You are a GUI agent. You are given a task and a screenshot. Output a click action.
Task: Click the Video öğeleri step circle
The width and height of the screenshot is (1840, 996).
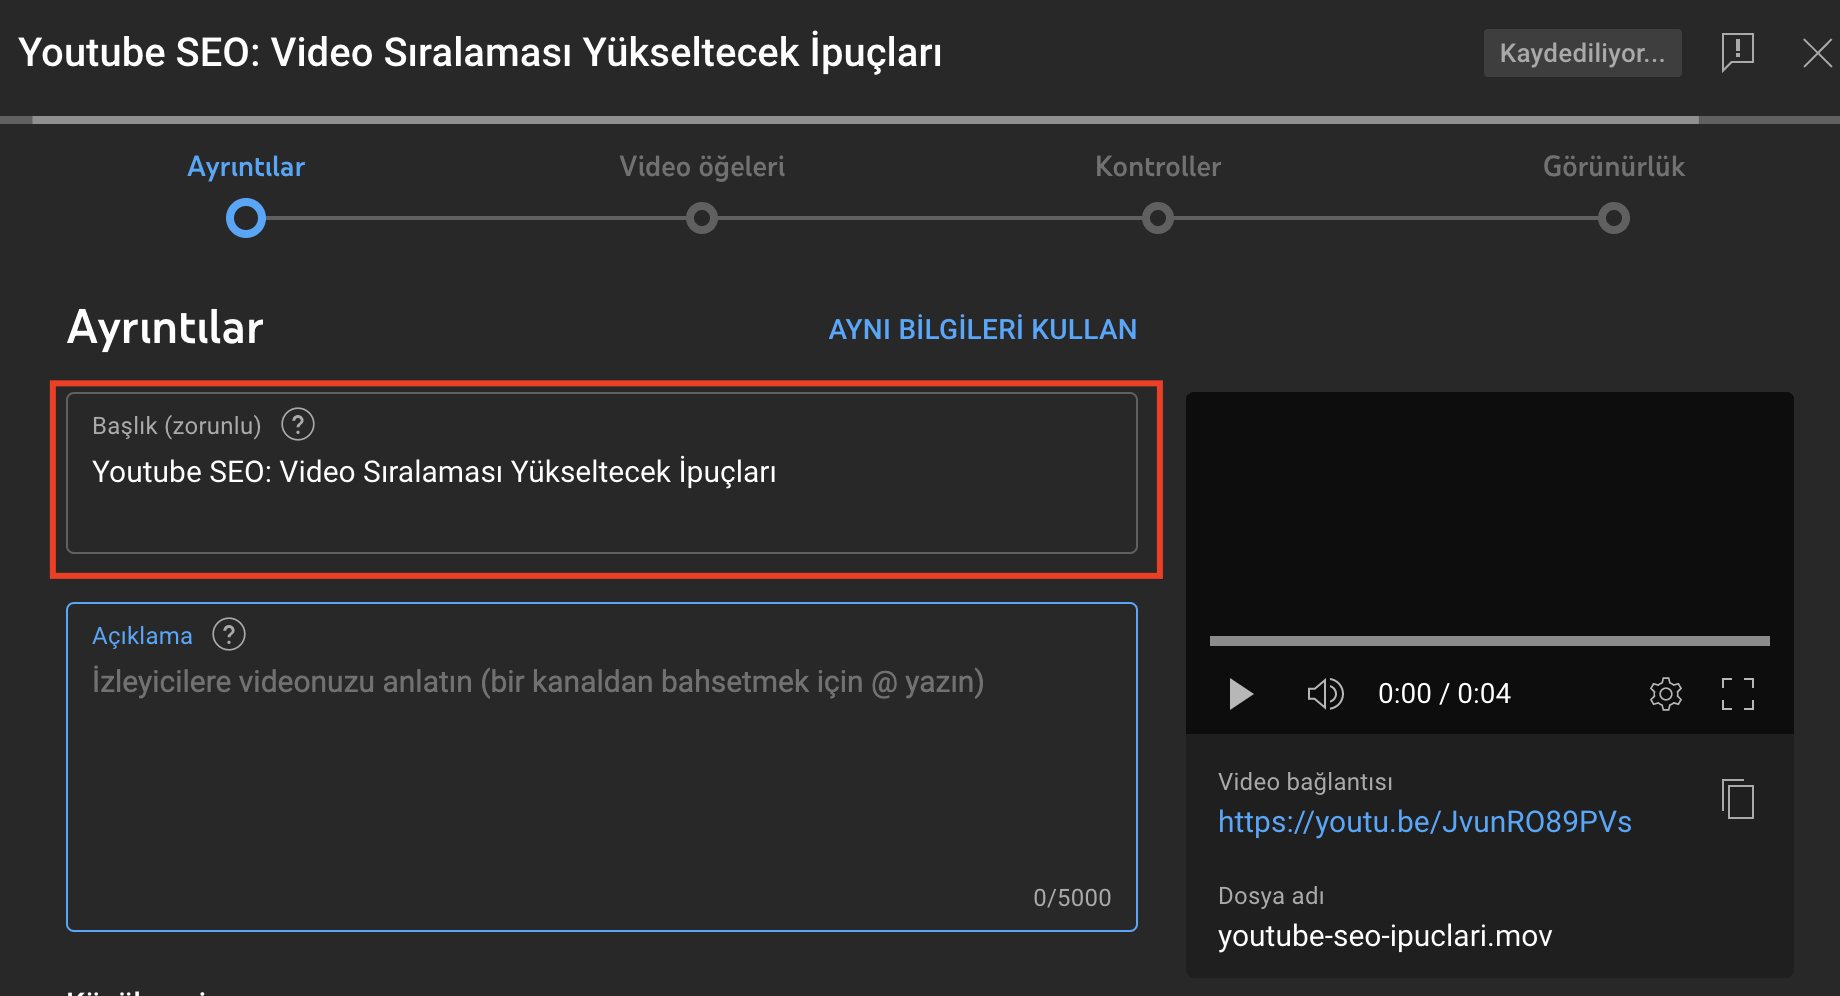pyautogui.click(x=702, y=218)
